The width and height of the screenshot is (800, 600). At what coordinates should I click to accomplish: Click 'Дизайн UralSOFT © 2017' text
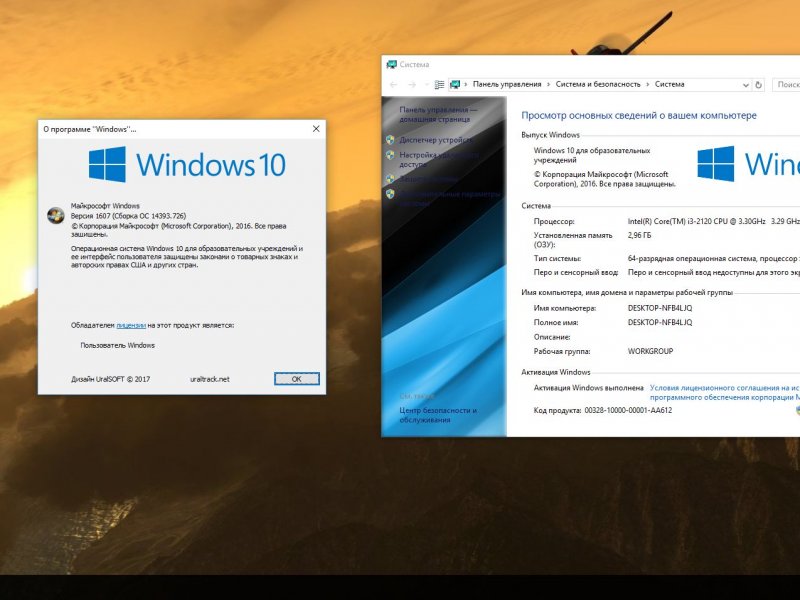(x=110, y=379)
